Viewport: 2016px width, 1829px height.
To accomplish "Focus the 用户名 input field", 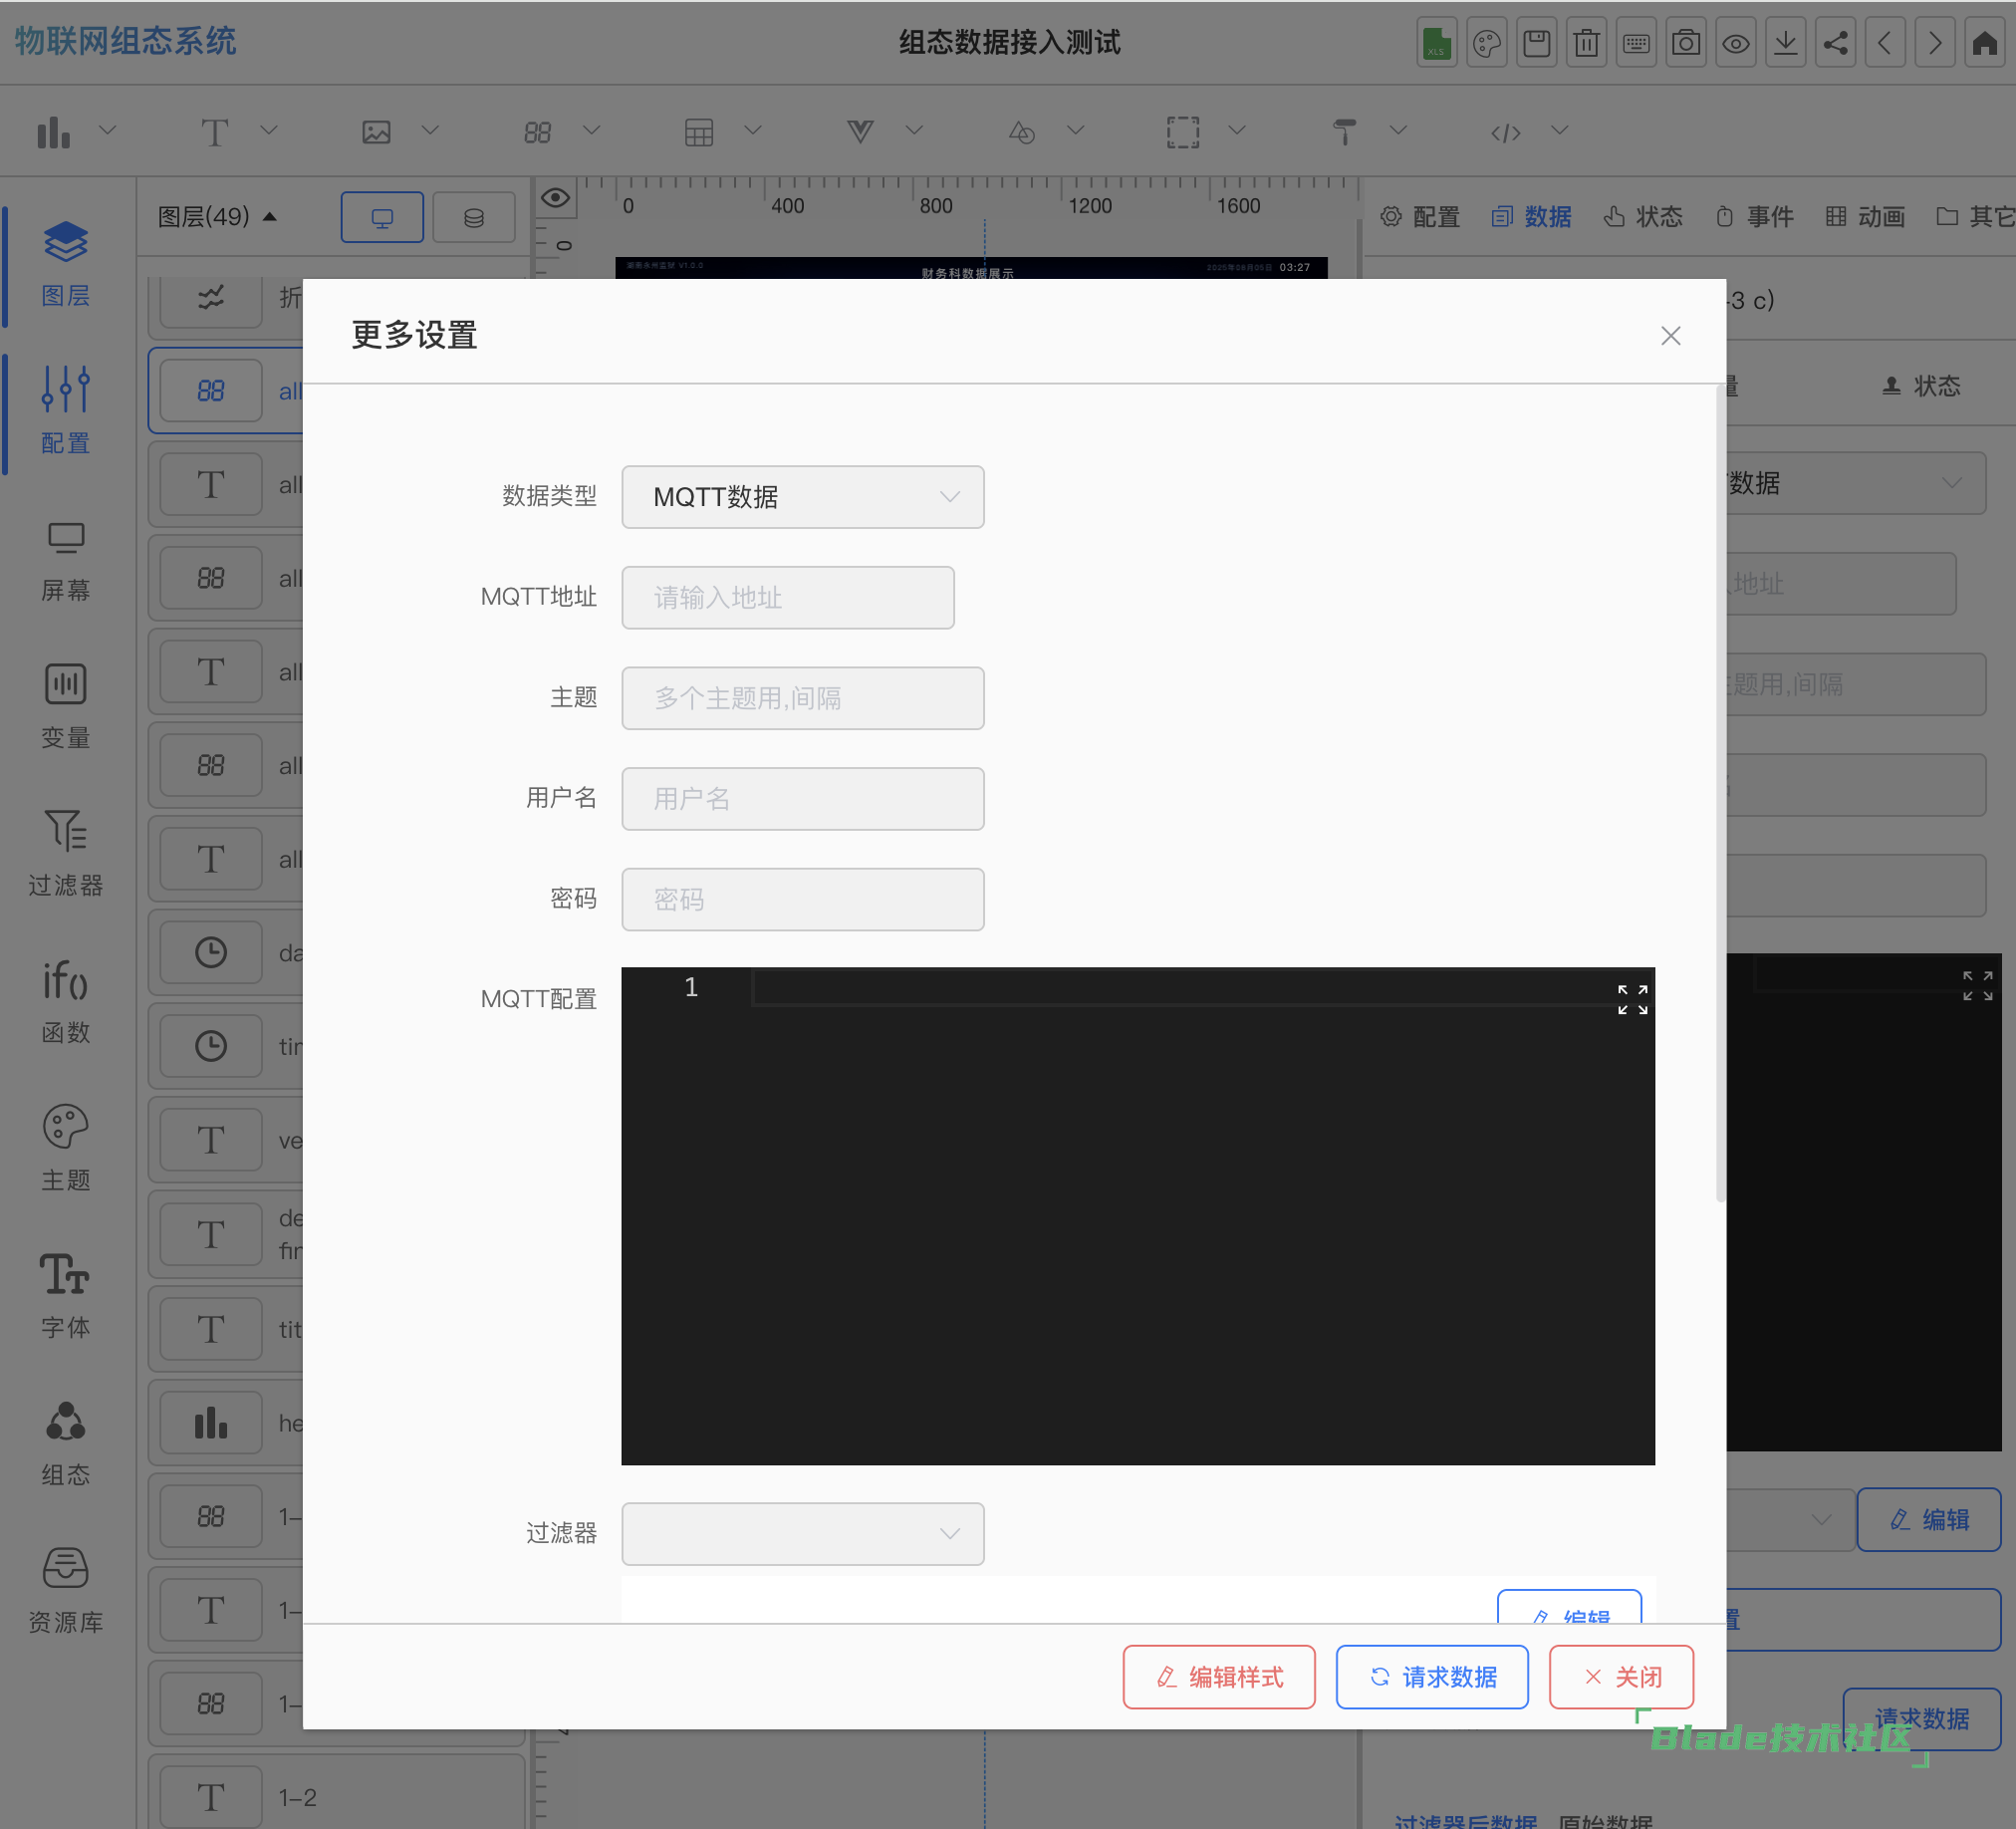I will 803,799.
